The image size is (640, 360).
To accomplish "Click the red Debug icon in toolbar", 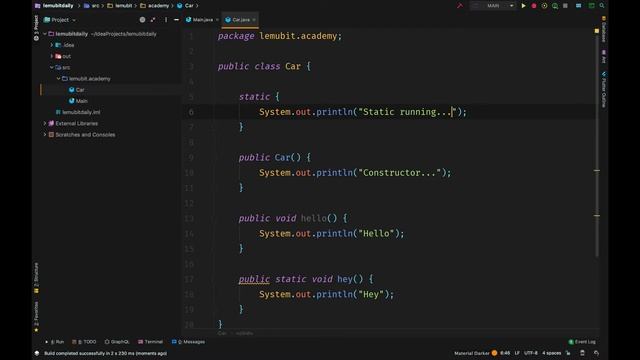I will [x=533, y=6].
